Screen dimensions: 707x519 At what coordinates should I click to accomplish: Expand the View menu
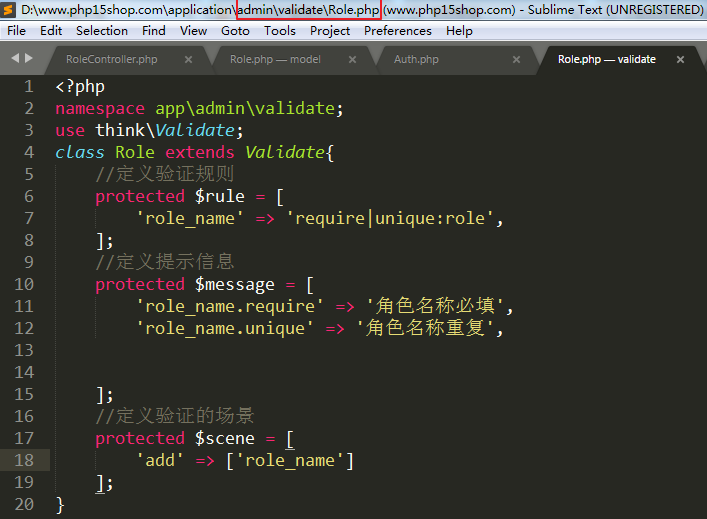pos(194,31)
